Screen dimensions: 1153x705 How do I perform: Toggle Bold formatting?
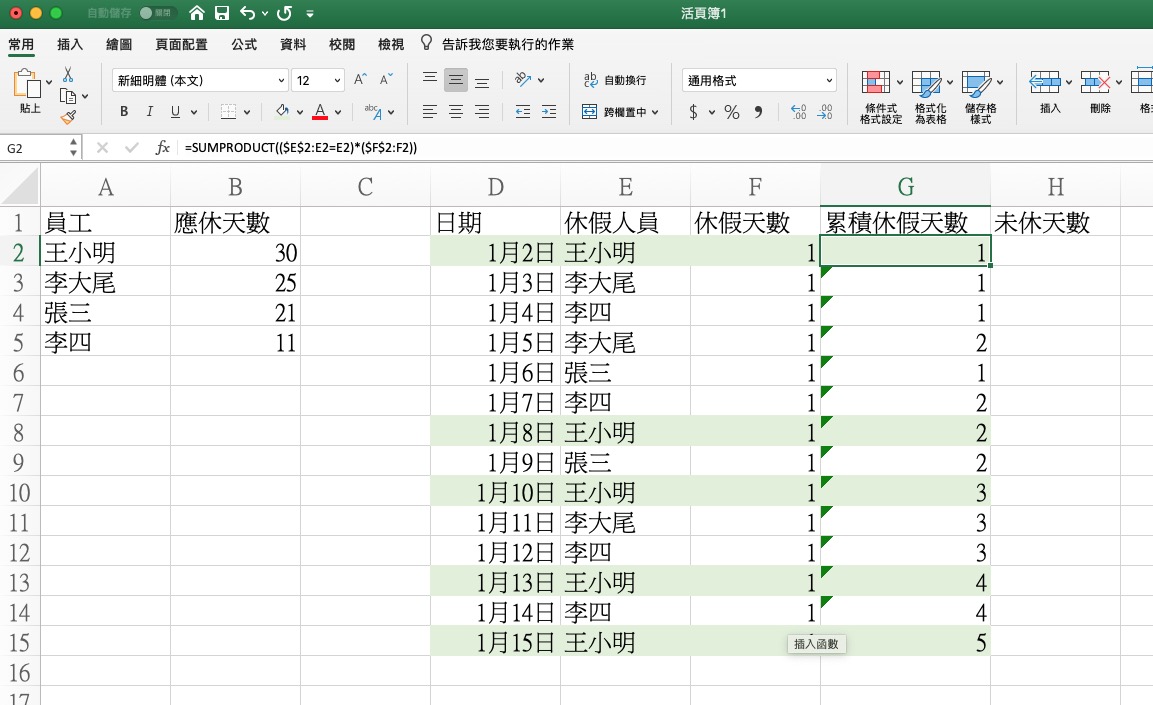pyautogui.click(x=124, y=112)
